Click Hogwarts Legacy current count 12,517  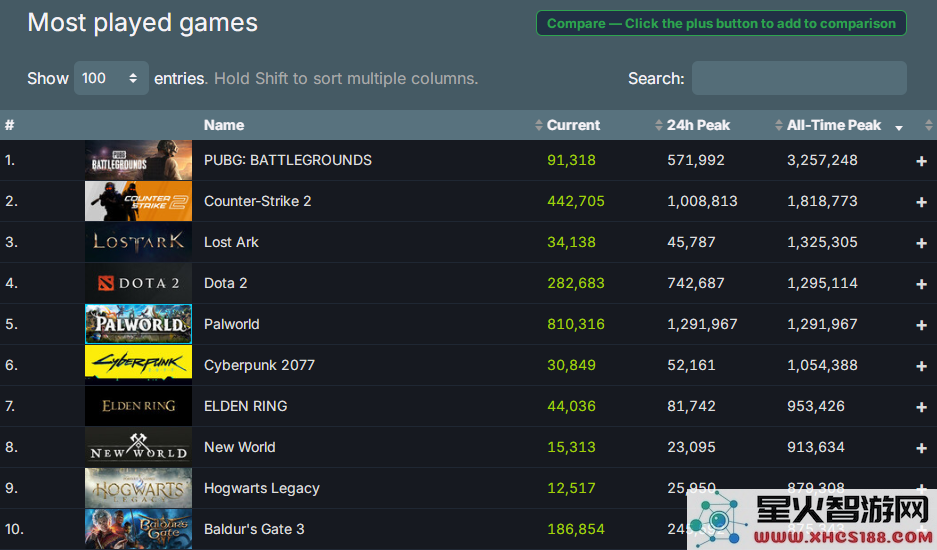point(571,488)
